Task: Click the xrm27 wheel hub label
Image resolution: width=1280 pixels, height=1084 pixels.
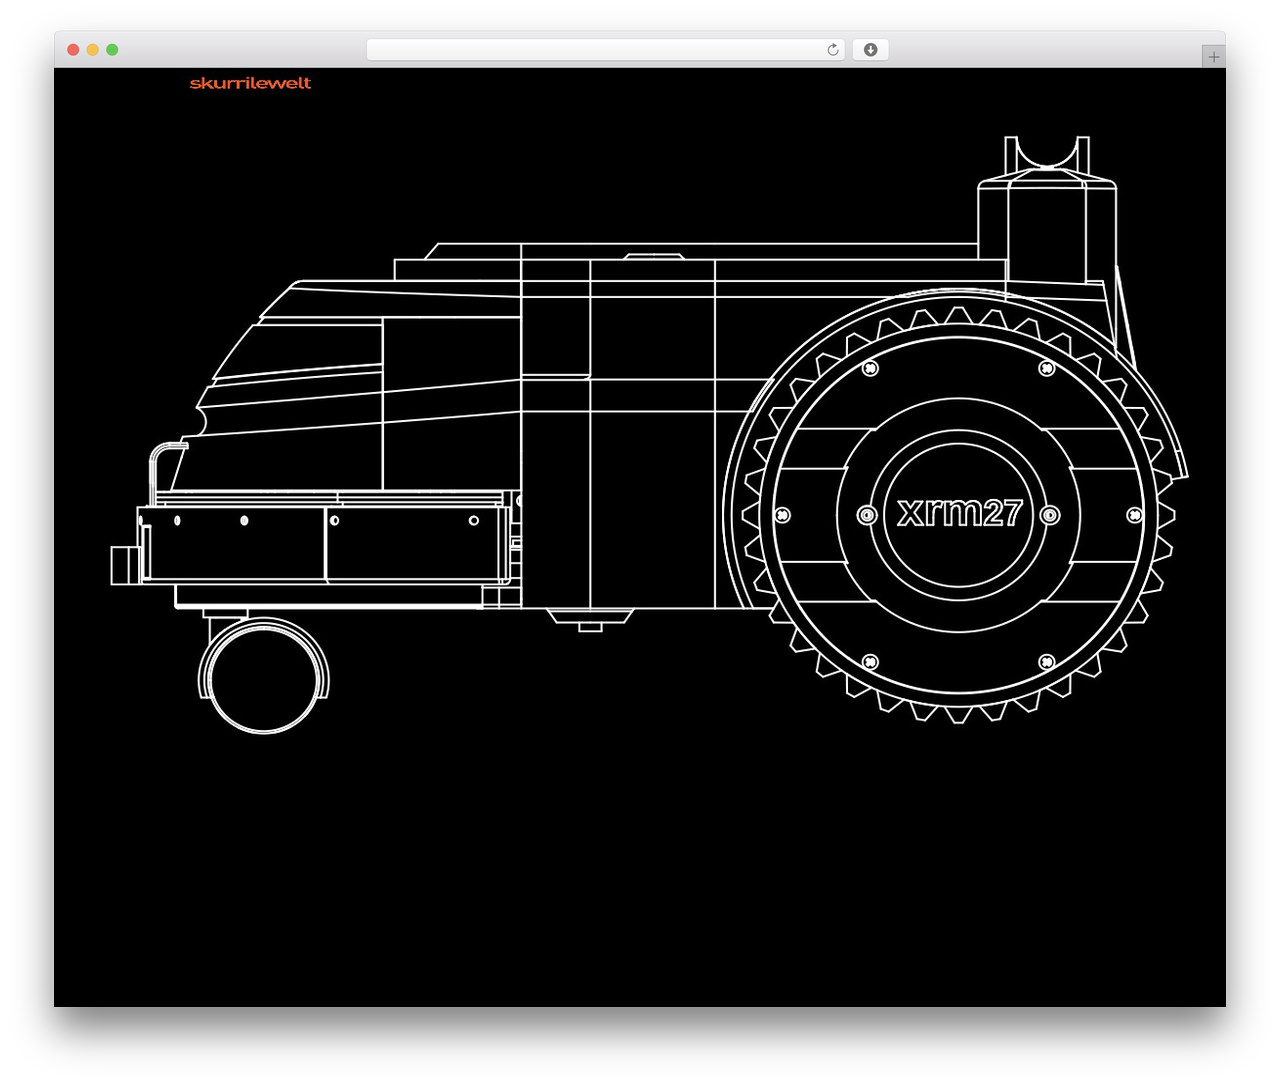Action: [x=959, y=513]
